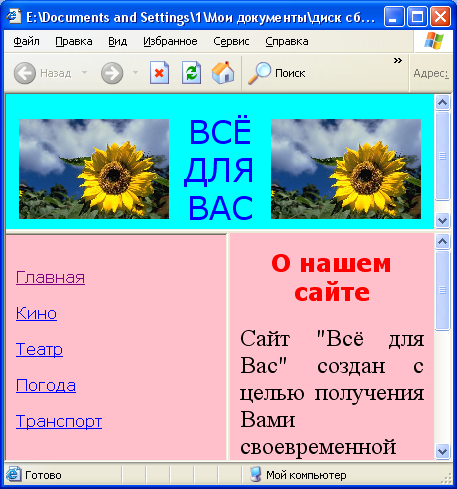Open the Избранное menu

pos(170,41)
